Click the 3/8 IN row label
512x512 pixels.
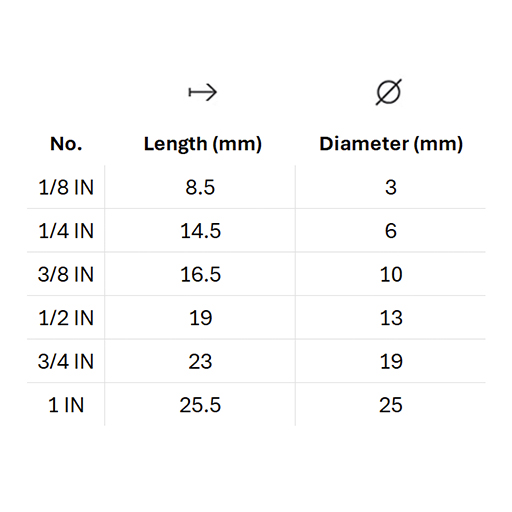click(x=66, y=275)
